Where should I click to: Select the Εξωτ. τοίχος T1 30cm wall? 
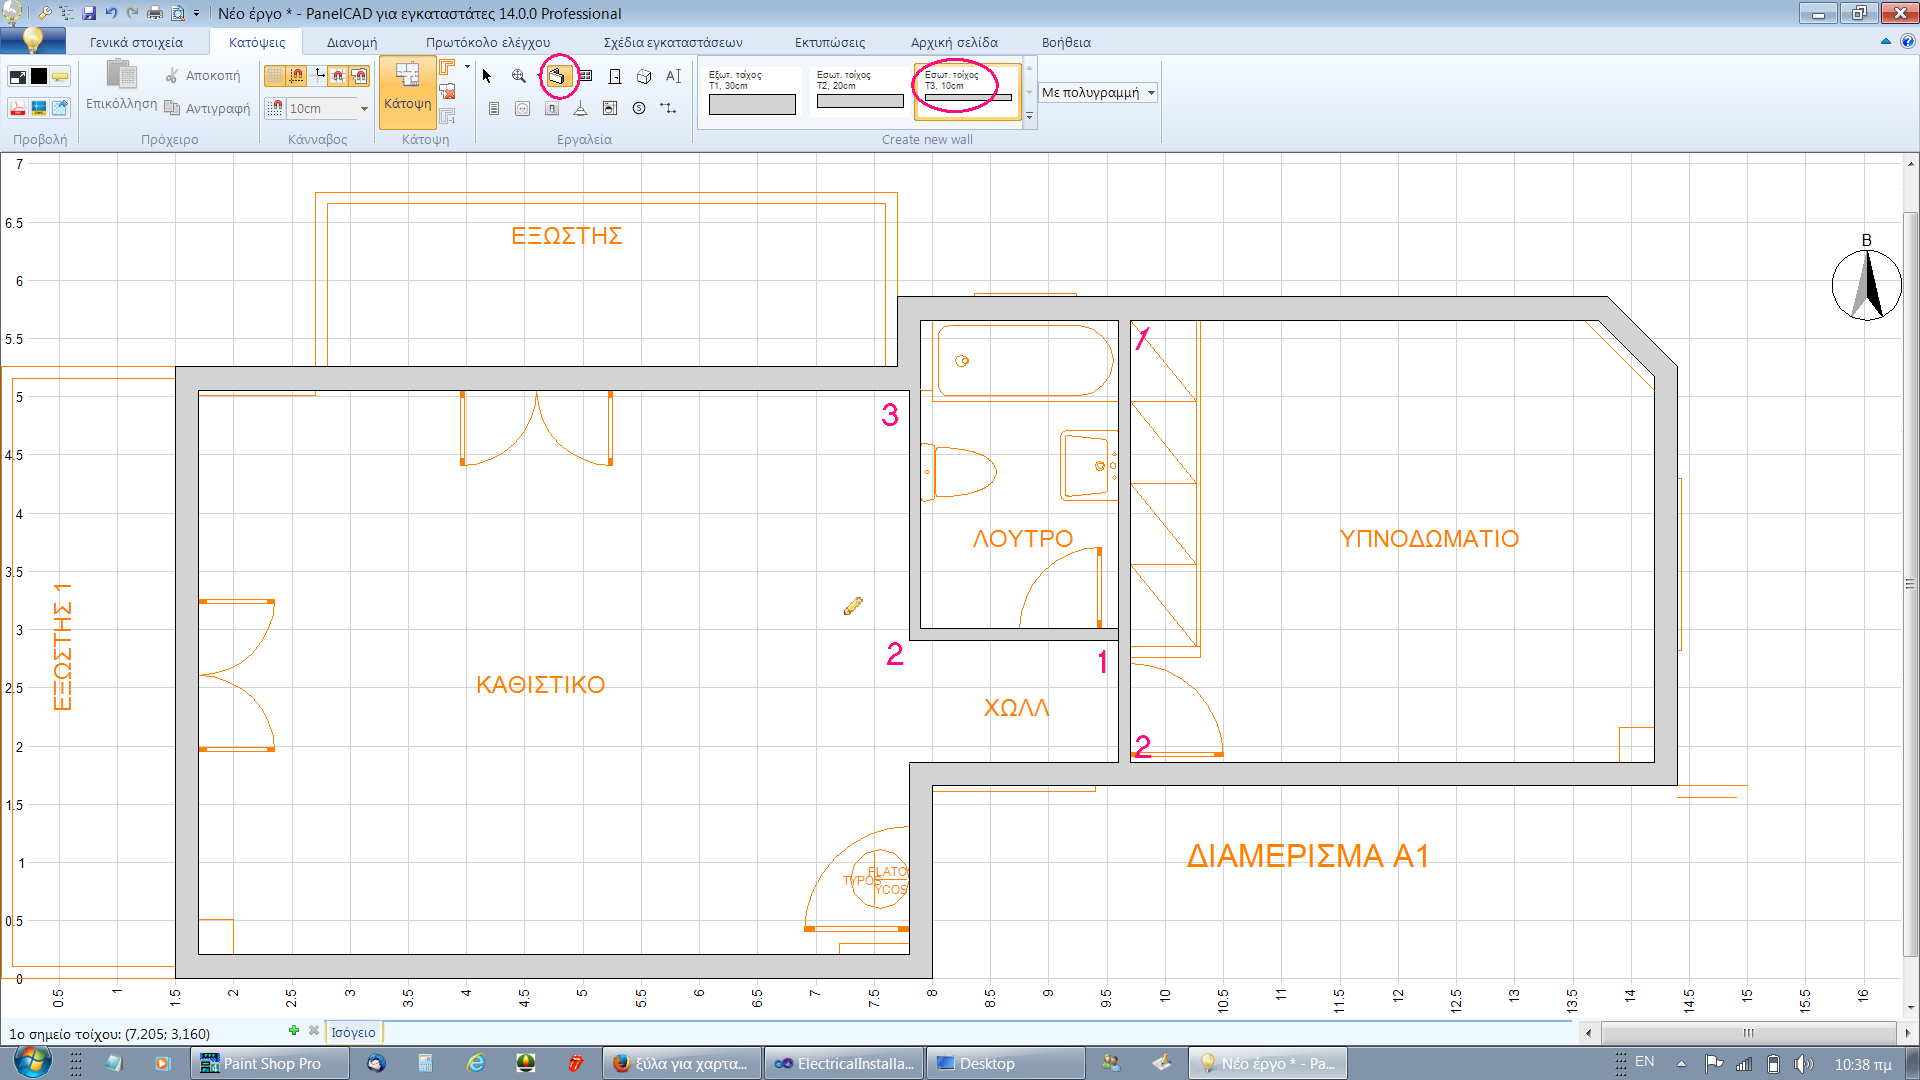click(752, 92)
